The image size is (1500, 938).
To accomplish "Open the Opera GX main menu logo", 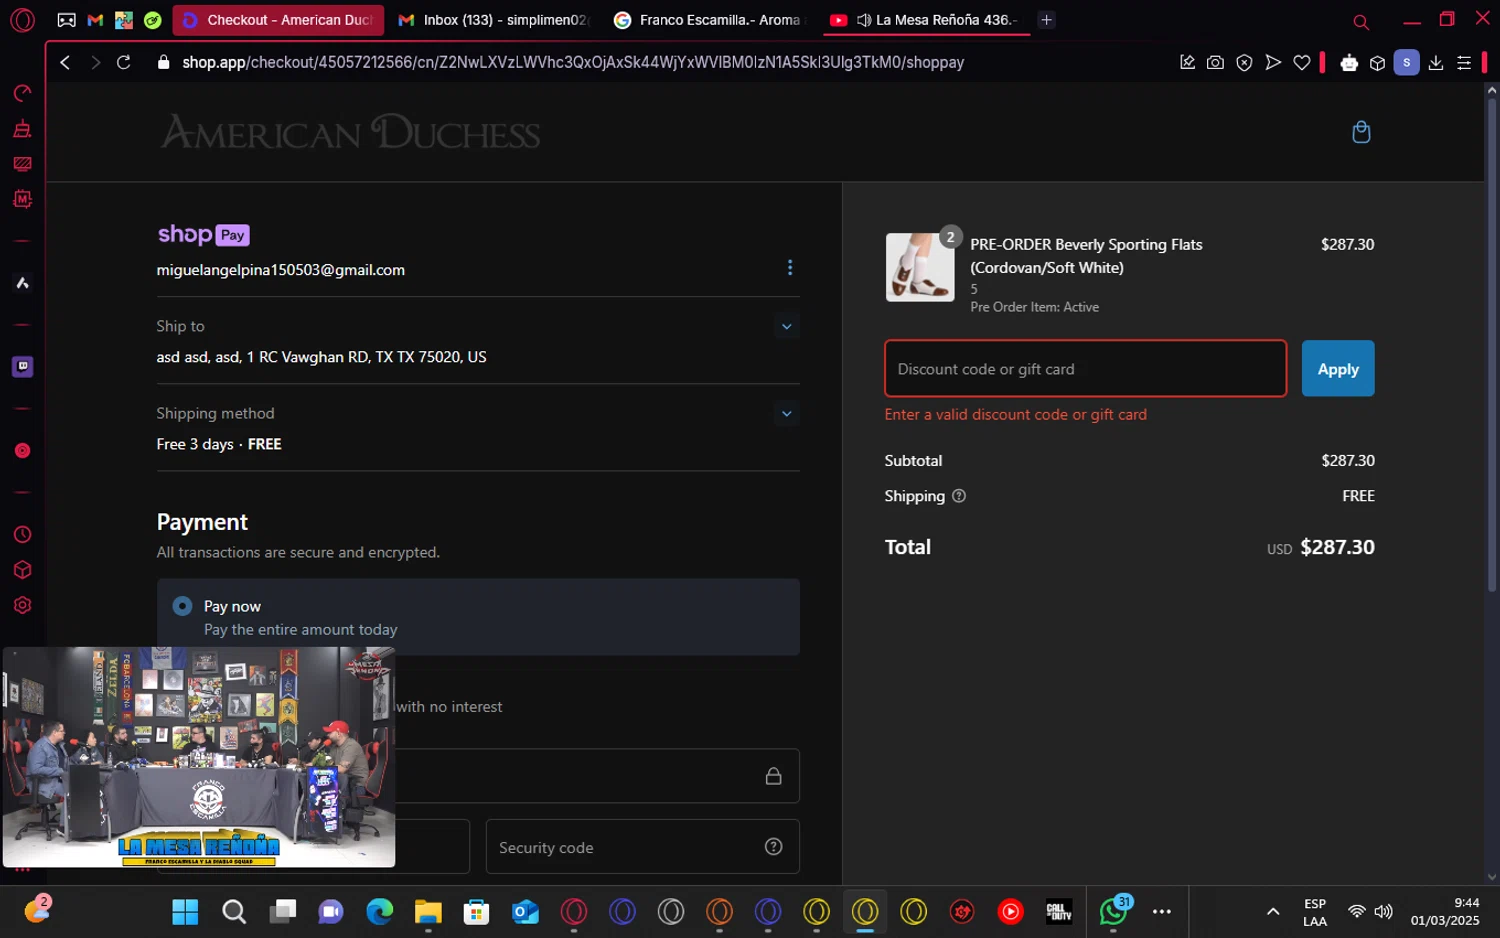I will tap(22, 20).
